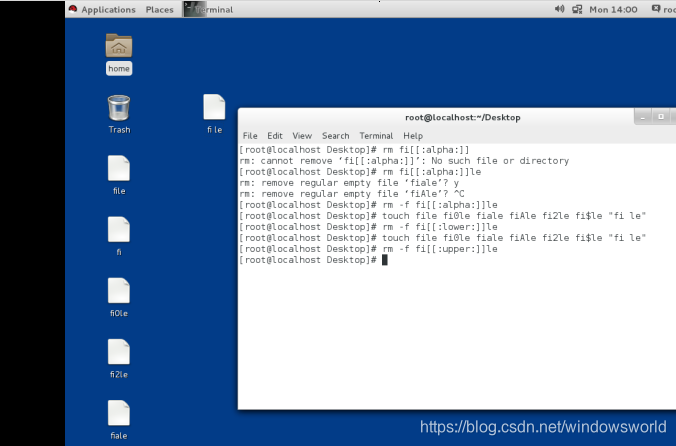Select the fi2le file icon
The height and width of the screenshot is (446, 676).
point(119,359)
